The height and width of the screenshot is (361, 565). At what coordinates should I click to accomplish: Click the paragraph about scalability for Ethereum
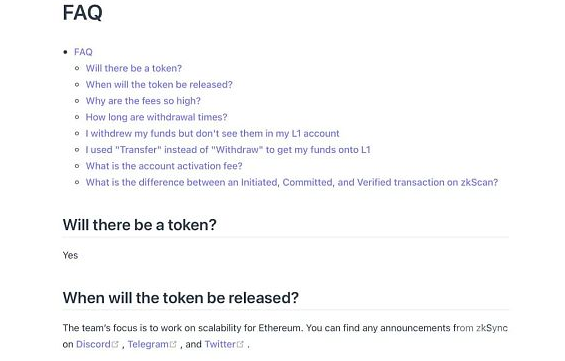(285, 336)
